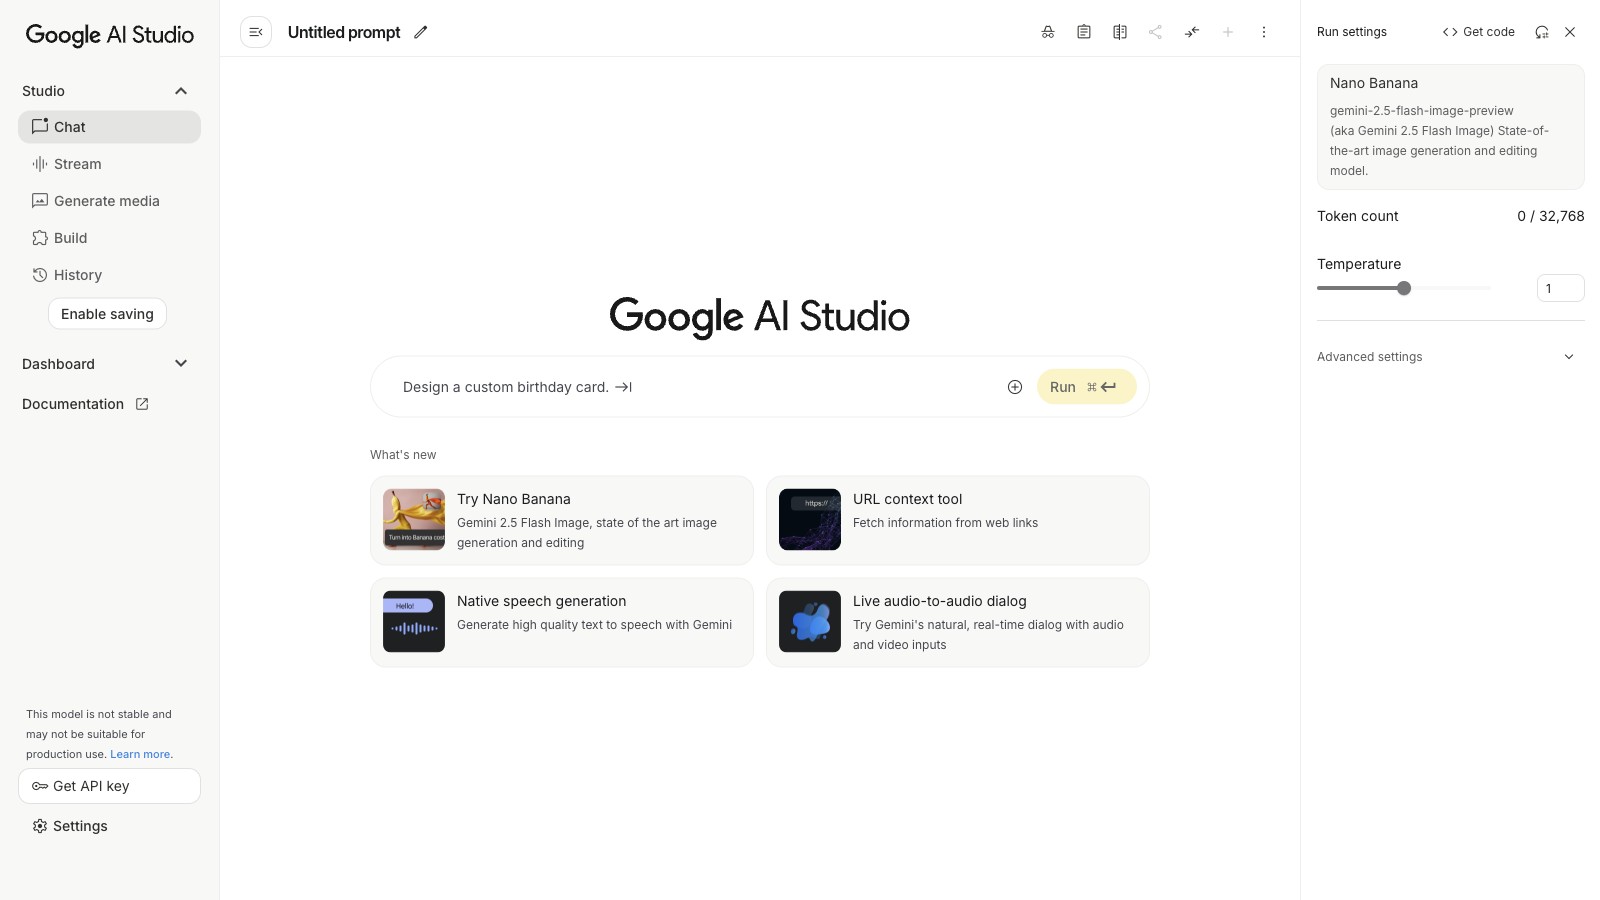
Task: Click the temporary chat incognito icon
Action: (1047, 32)
